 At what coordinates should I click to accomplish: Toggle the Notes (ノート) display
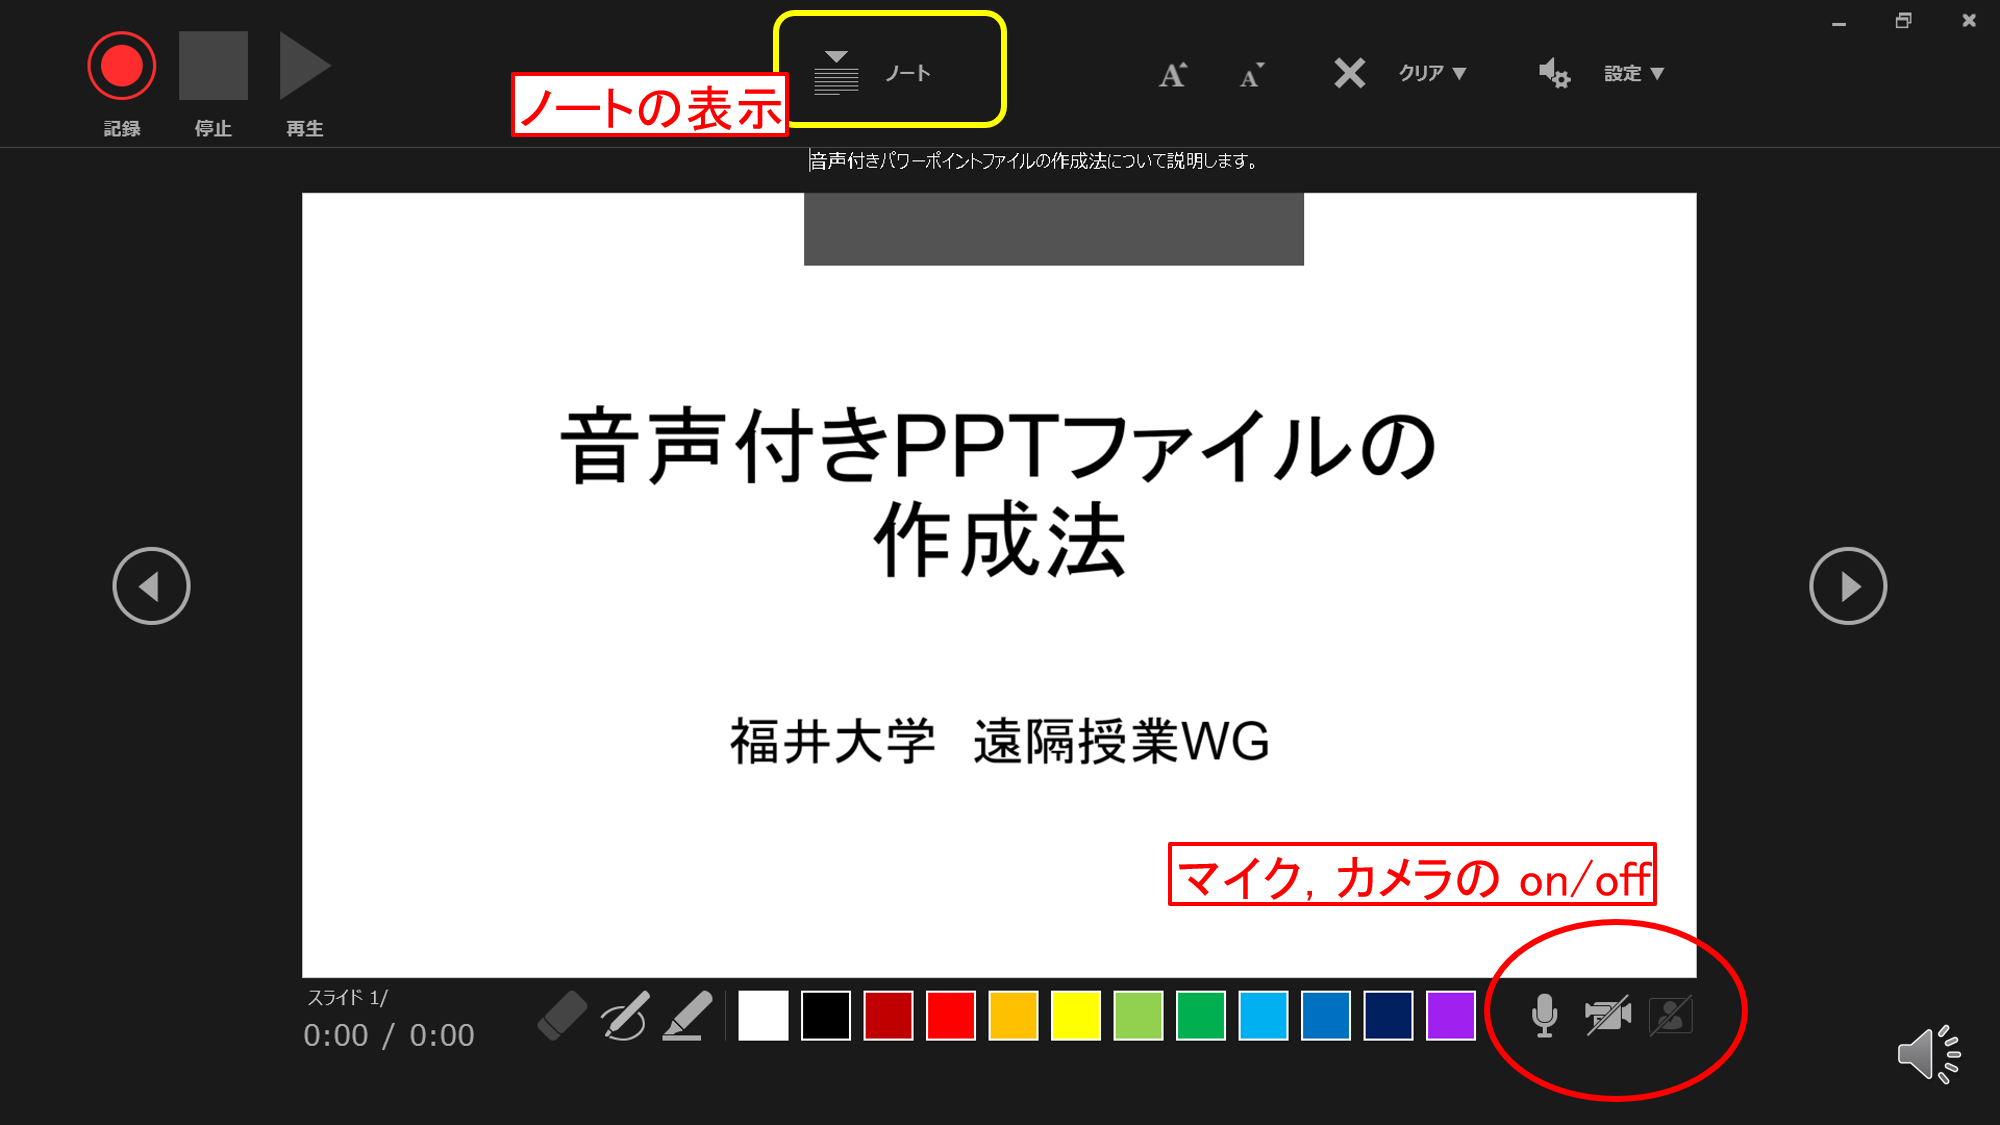click(x=872, y=73)
